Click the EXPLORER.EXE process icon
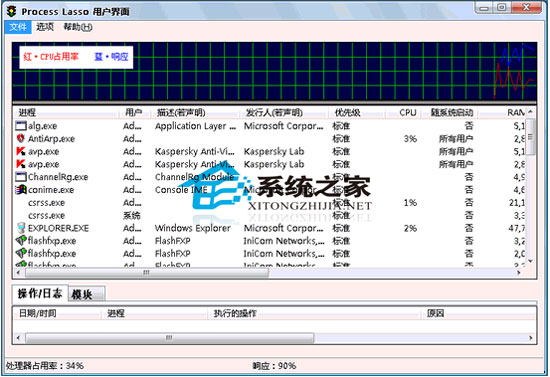Screen dimensions: 550x377 tap(21, 228)
